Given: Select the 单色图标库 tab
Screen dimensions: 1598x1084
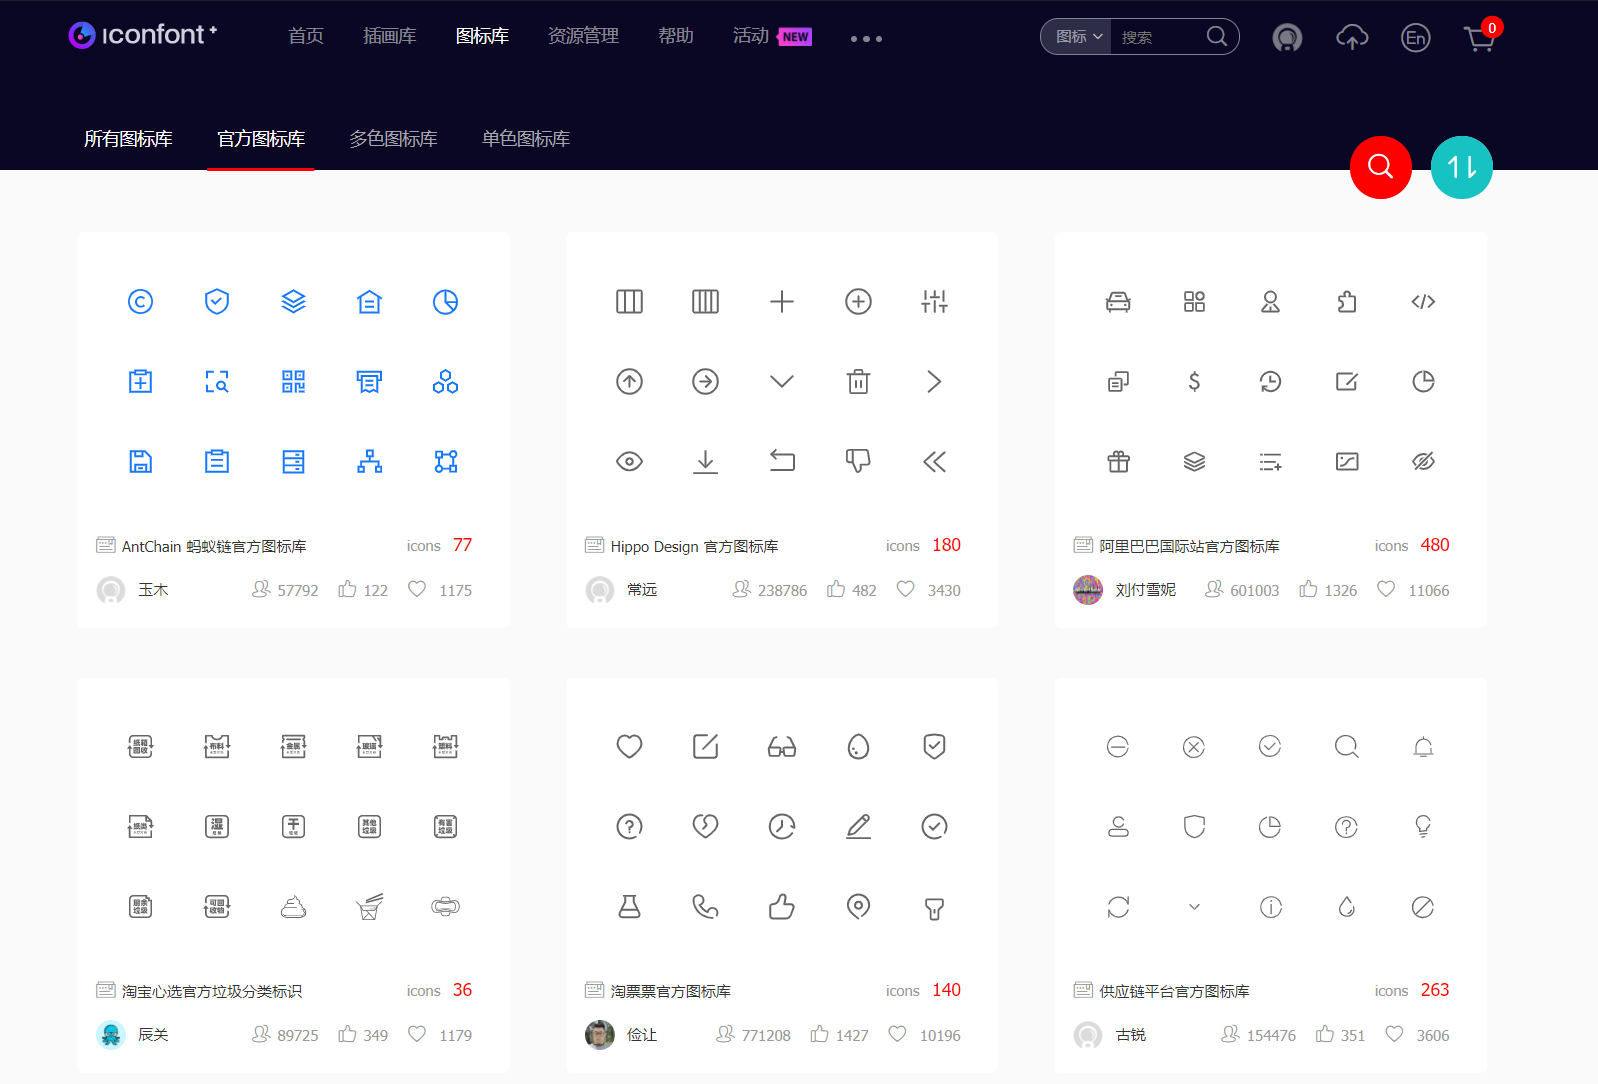Looking at the screenshot, I should tap(525, 139).
